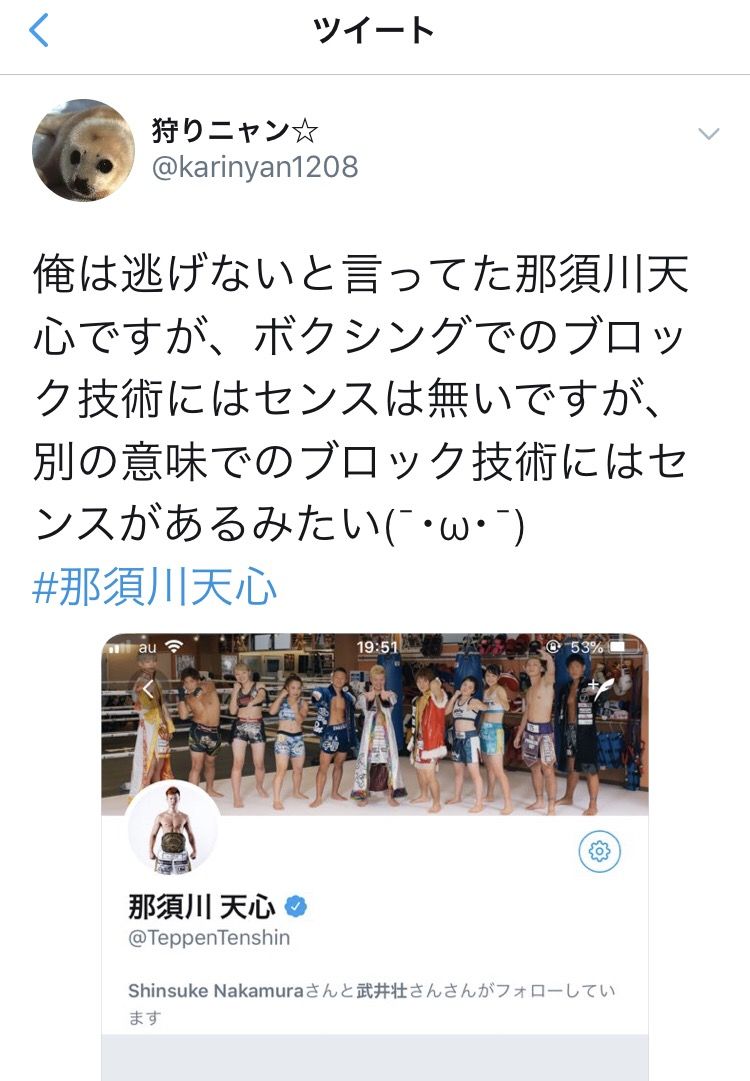Open the @karinyan1208 handle
The image size is (750, 1081).
254,168
